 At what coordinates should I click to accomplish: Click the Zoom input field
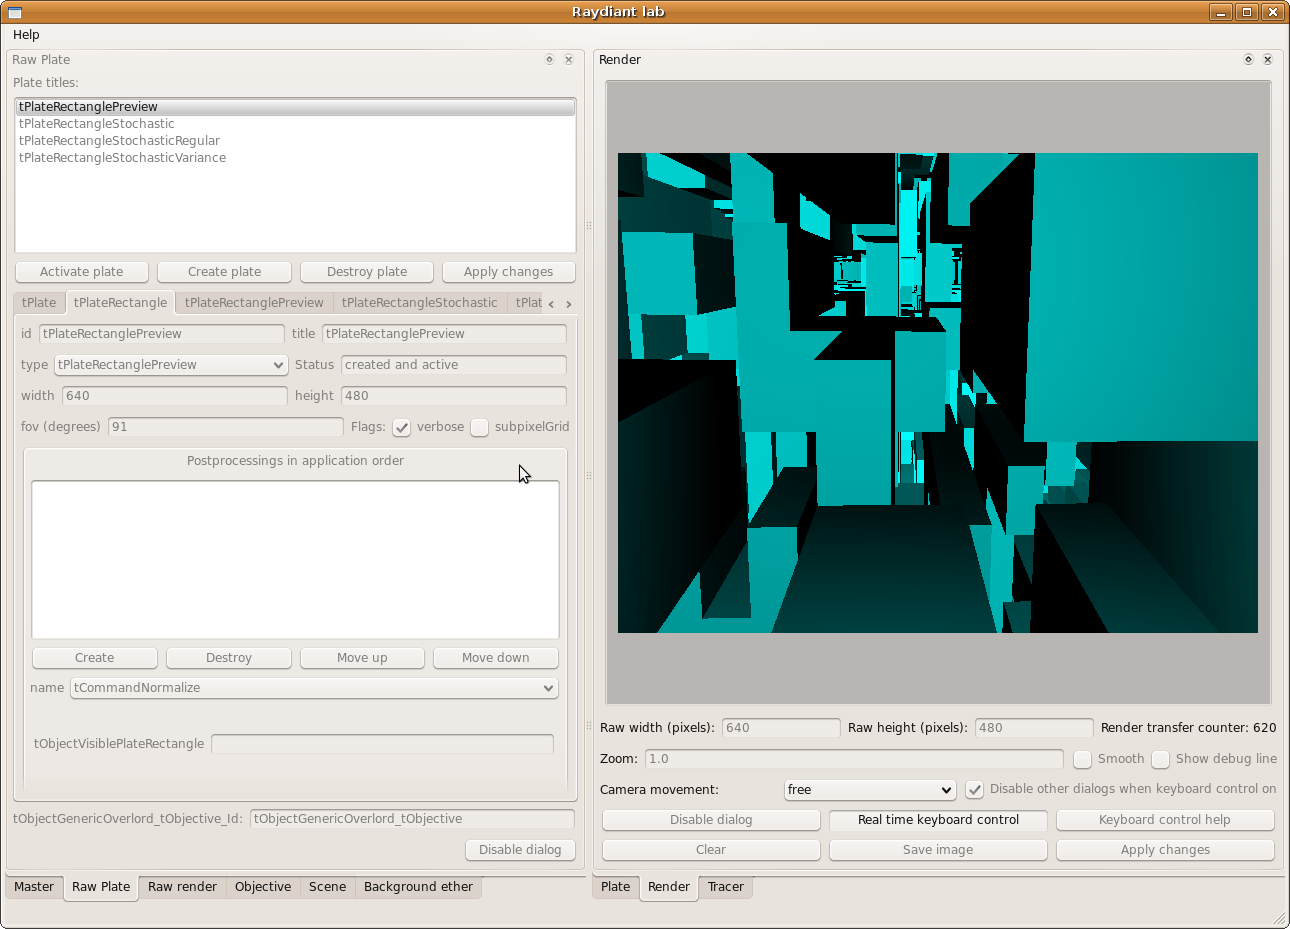coord(854,759)
